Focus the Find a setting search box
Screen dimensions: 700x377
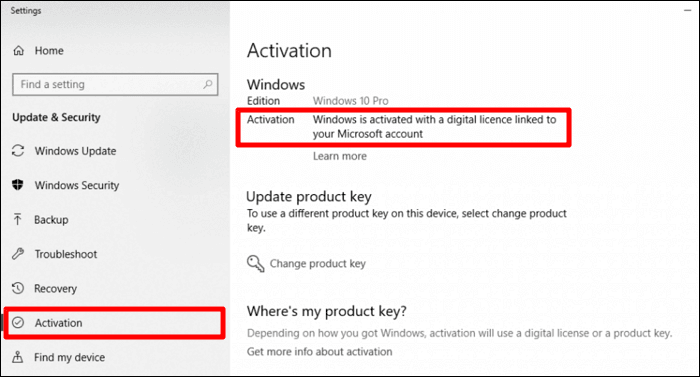[x=115, y=84]
